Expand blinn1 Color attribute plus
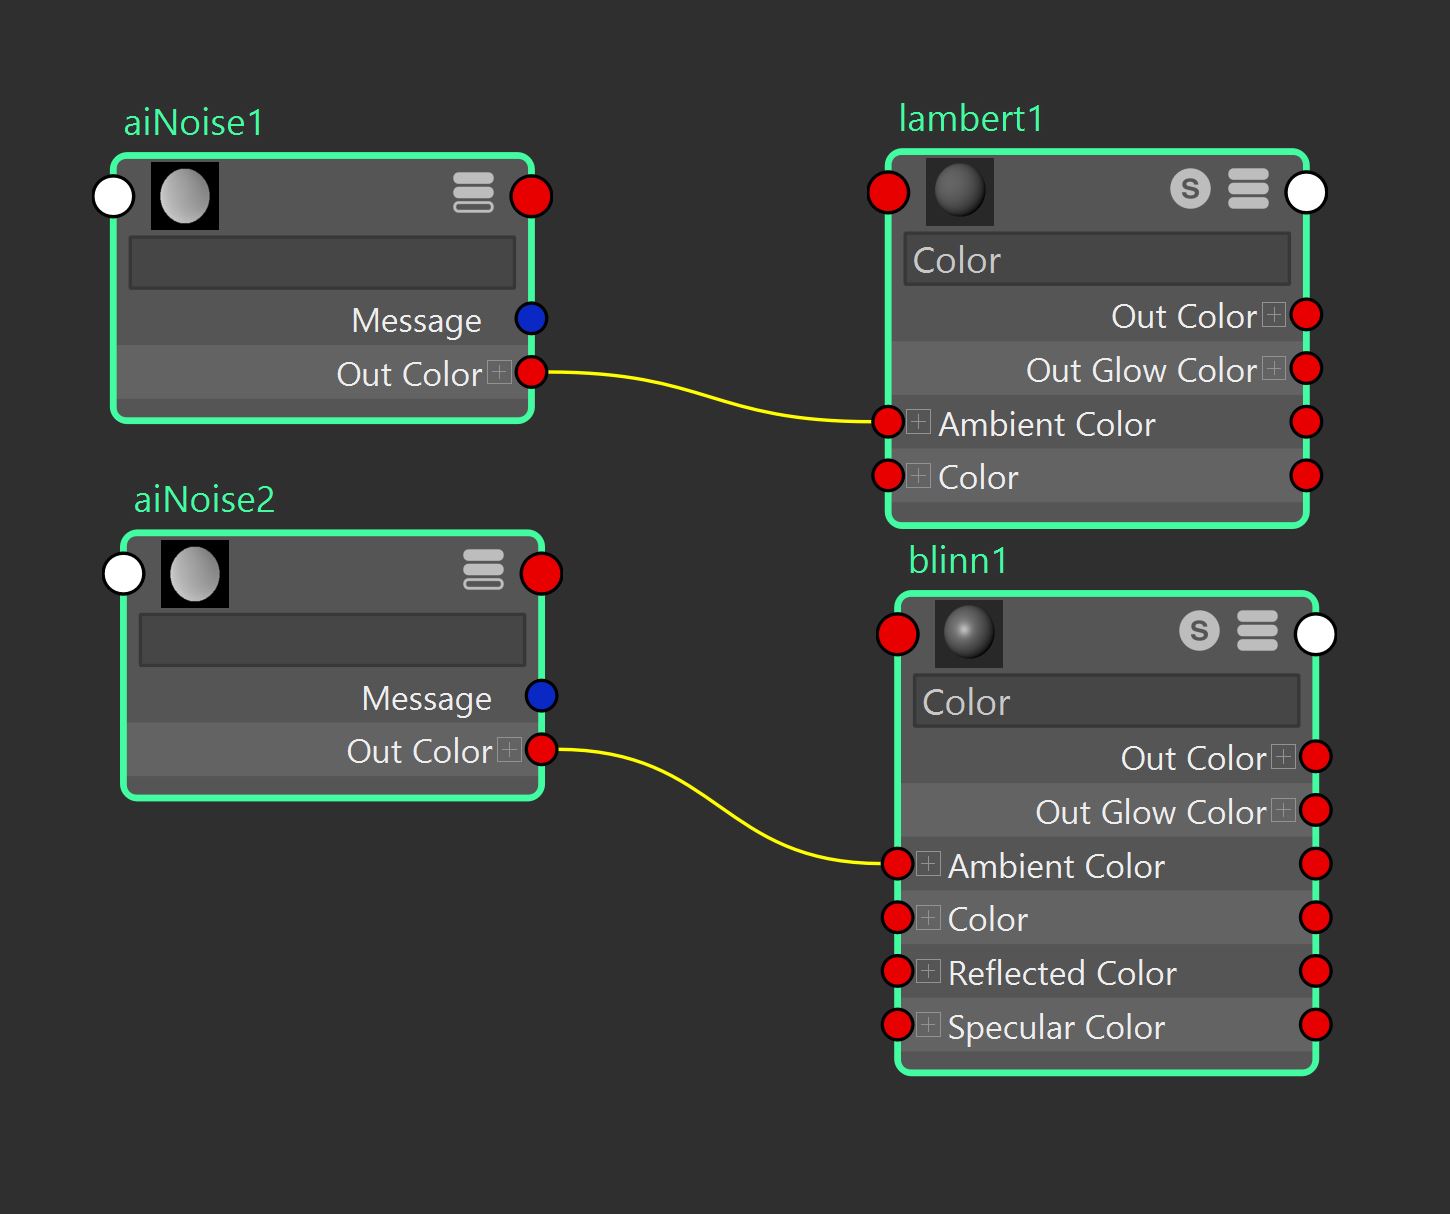Image resolution: width=1450 pixels, height=1214 pixels. tap(928, 917)
